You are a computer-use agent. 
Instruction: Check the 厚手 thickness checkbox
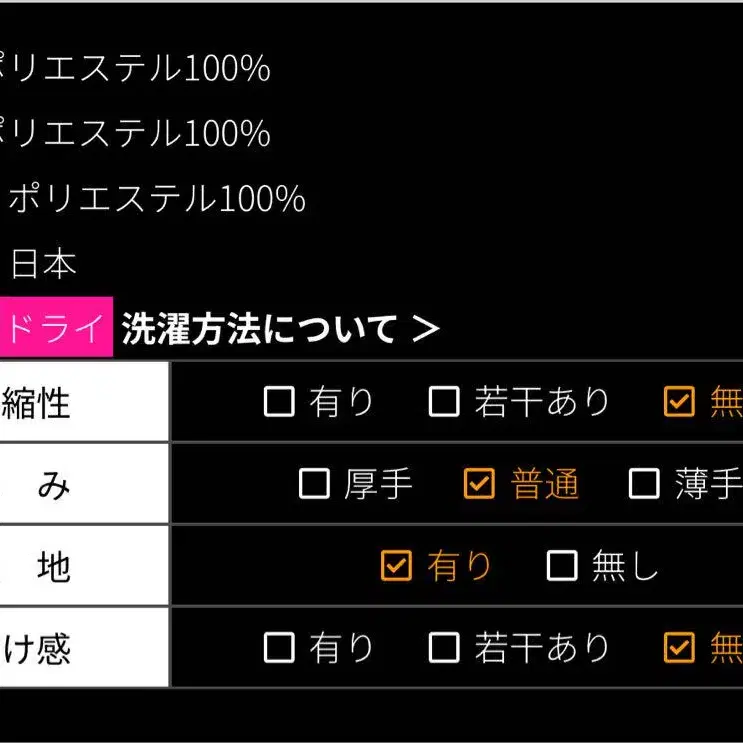tap(314, 483)
